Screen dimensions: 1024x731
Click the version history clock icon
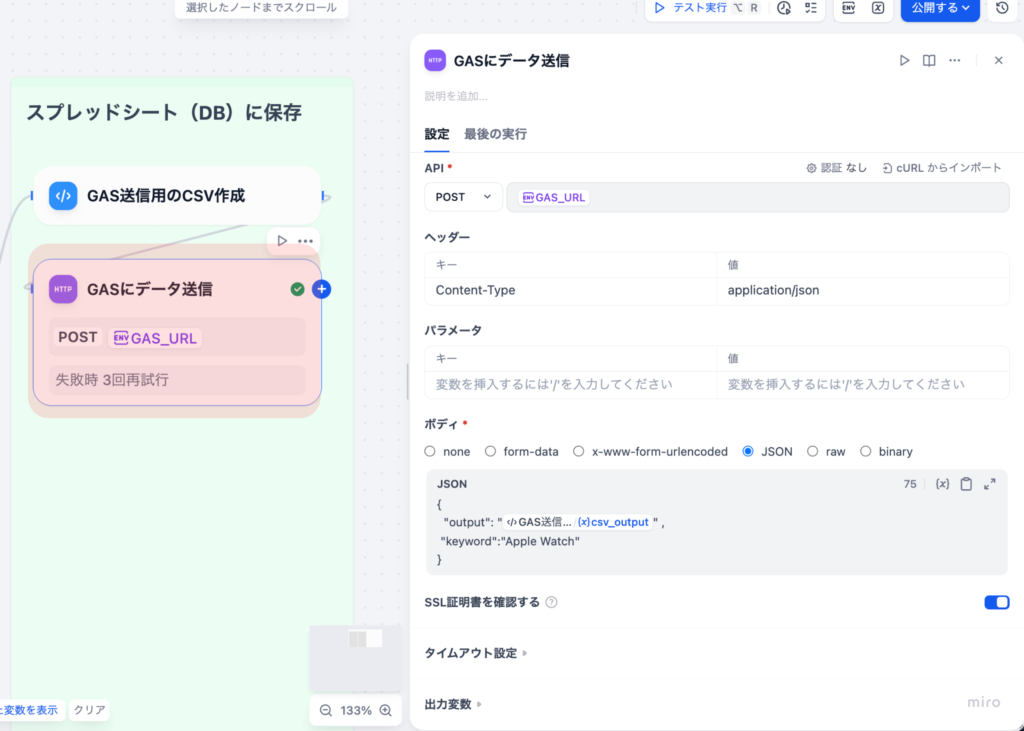tap(1002, 8)
